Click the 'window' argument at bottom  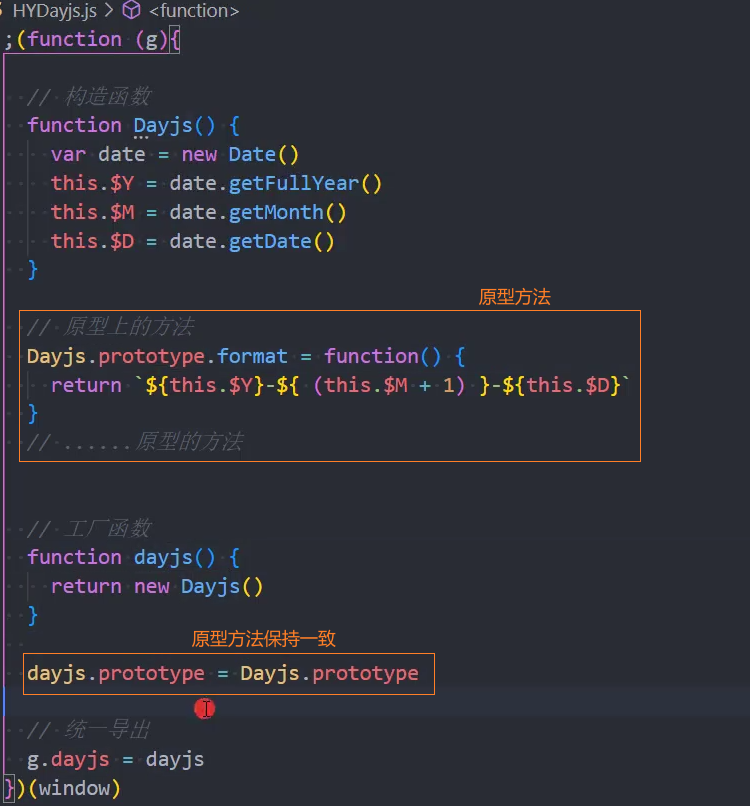[74, 788]
